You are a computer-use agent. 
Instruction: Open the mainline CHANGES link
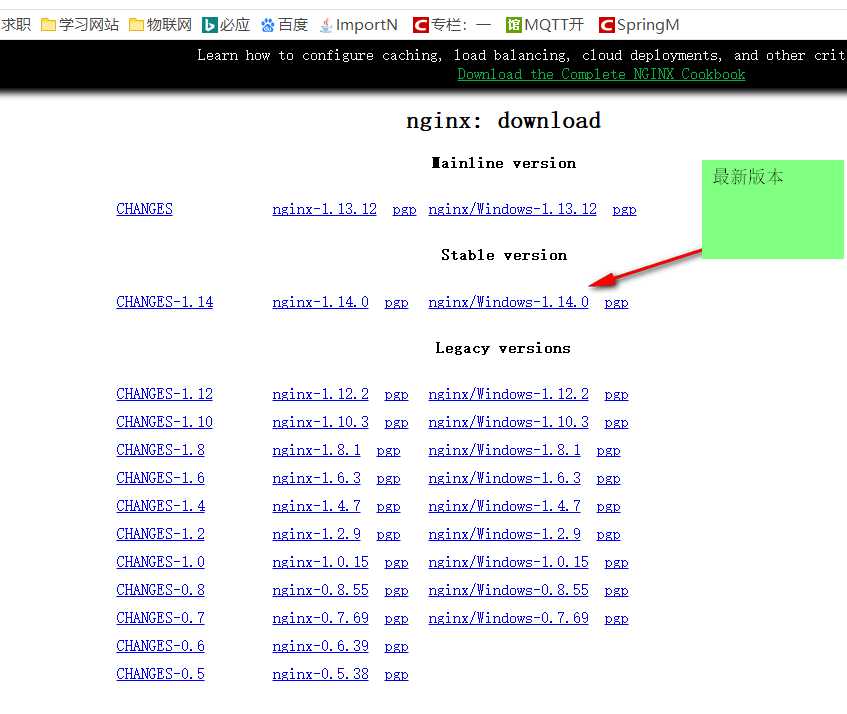click(x=144, y=209)
